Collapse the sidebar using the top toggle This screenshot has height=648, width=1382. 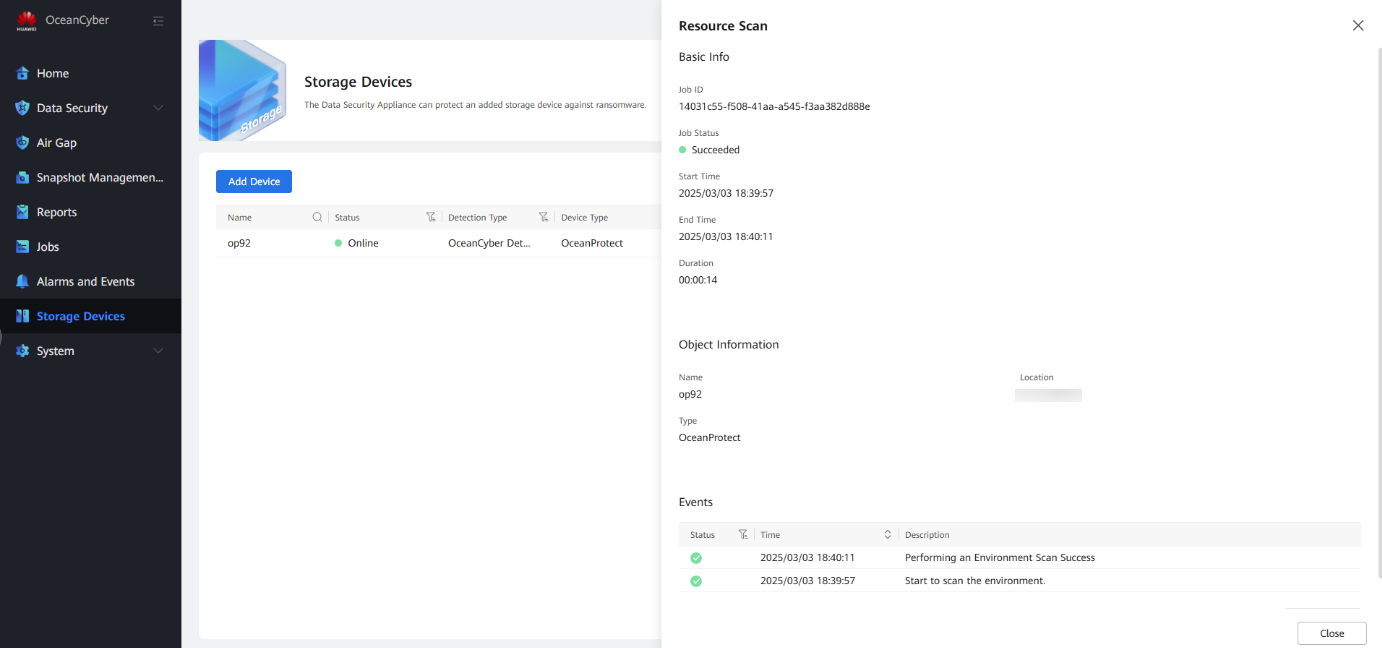(158, 21)
